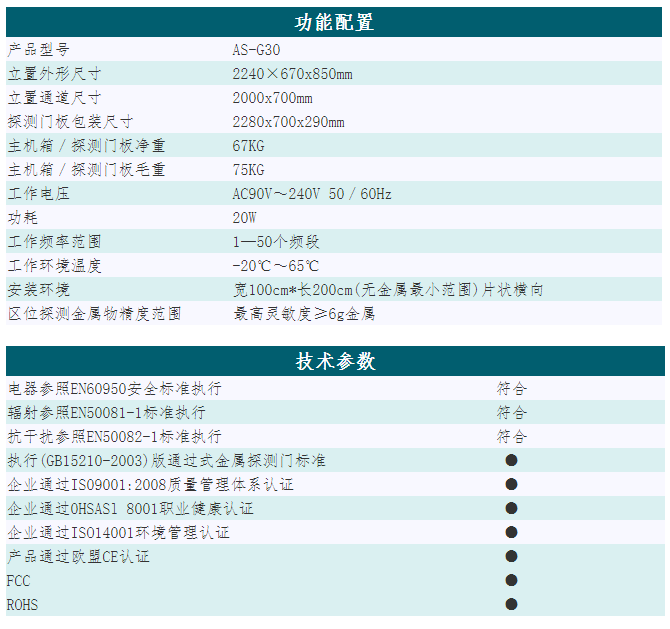Image resolution: width=670 pixels, height=629 pixels.
Task: Click the 最高灵敏度≥6g金属 text
Action: (x=304, y=313)
